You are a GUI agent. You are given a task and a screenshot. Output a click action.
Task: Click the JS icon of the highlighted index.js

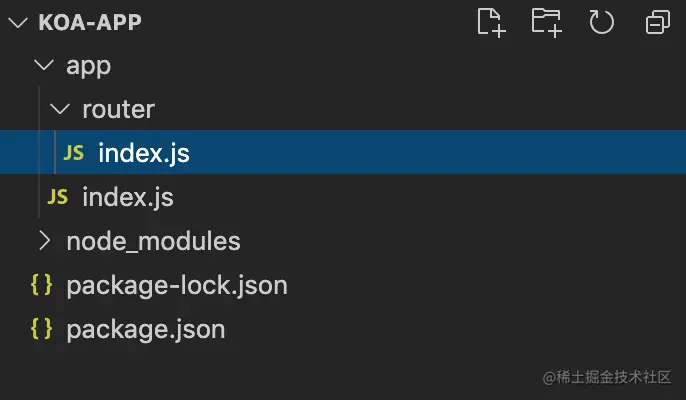(74, 153)
